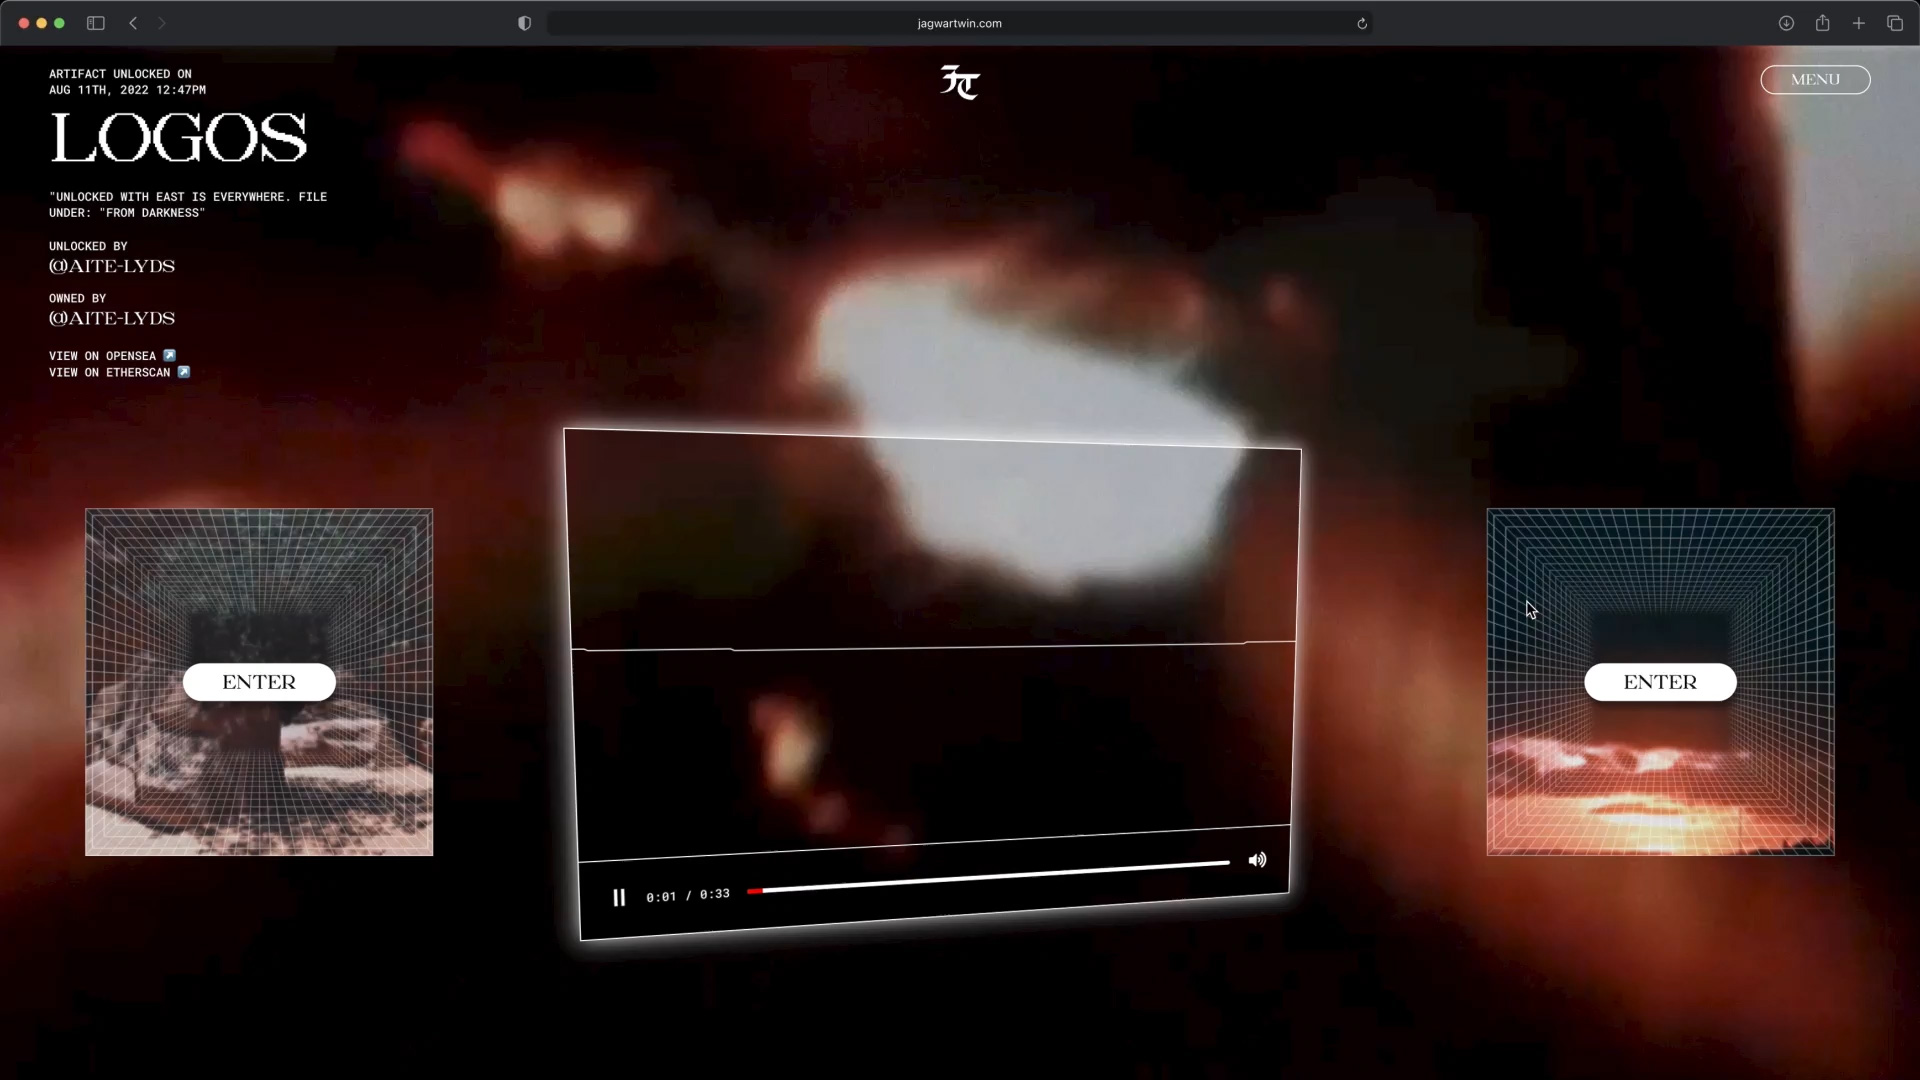Open View on OpenSea link
The width and height of the screenshot is (1920, 1080).
click(x=111, y=356)
